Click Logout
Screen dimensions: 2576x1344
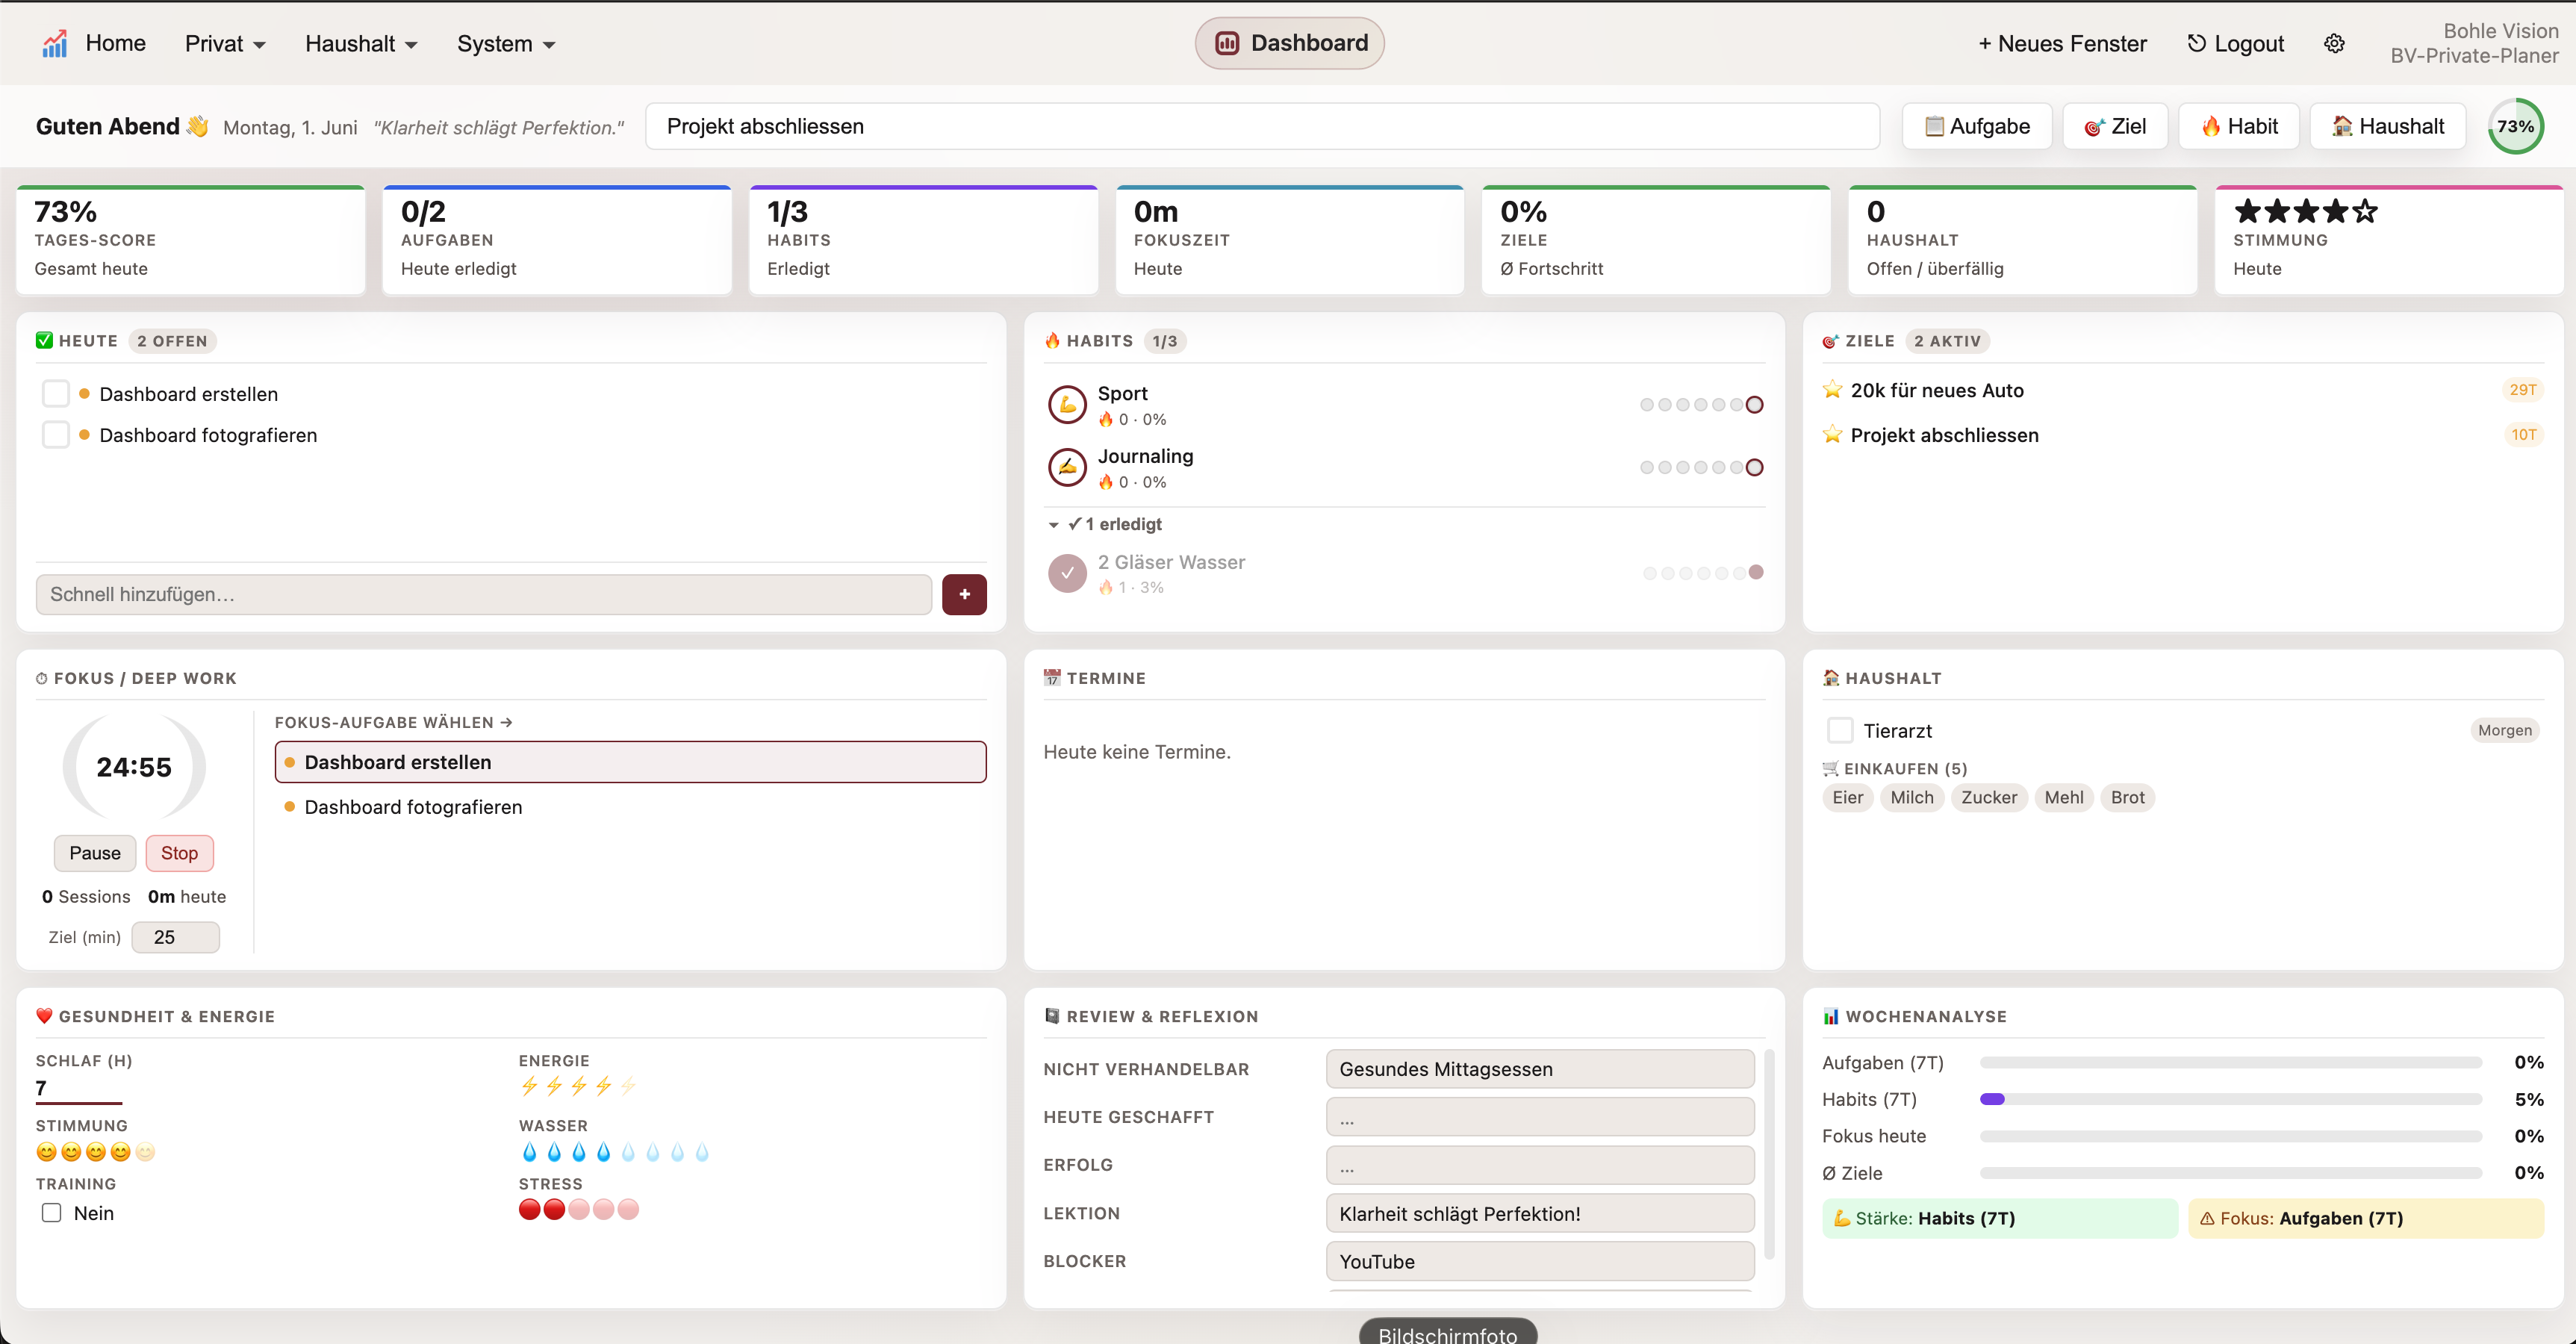point(2236,43)
